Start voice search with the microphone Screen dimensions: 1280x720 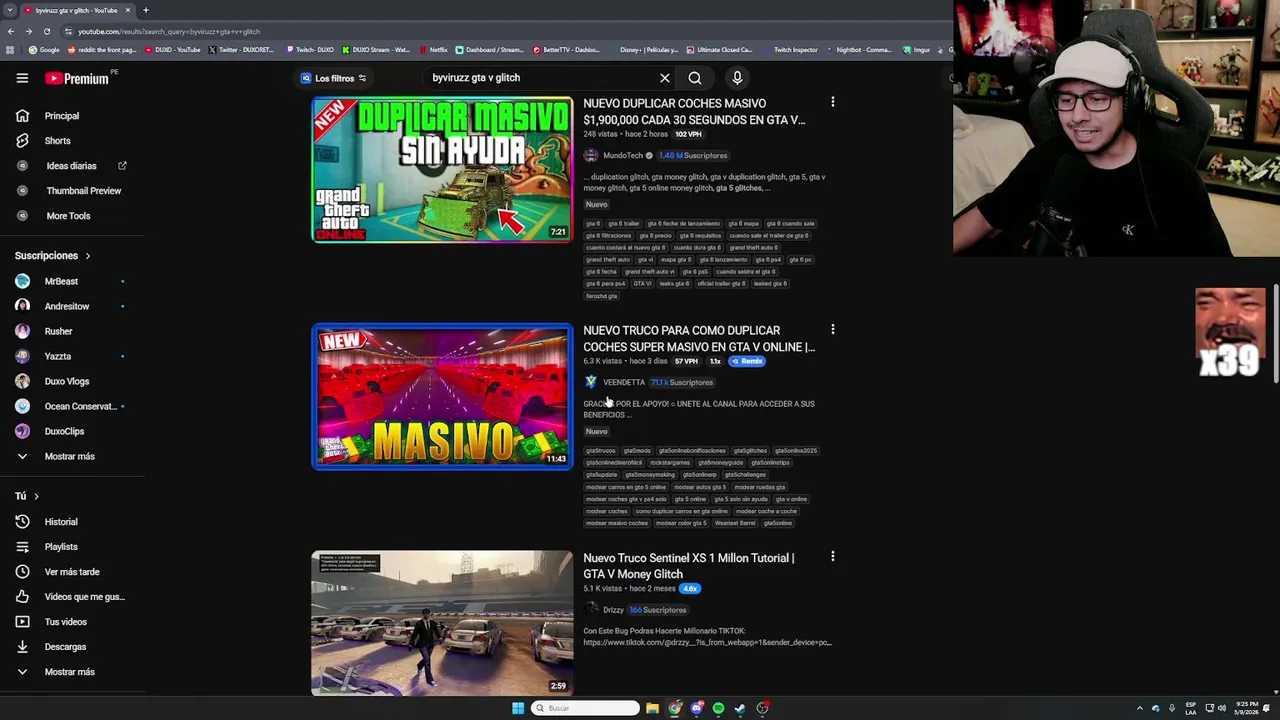point(737,78)
